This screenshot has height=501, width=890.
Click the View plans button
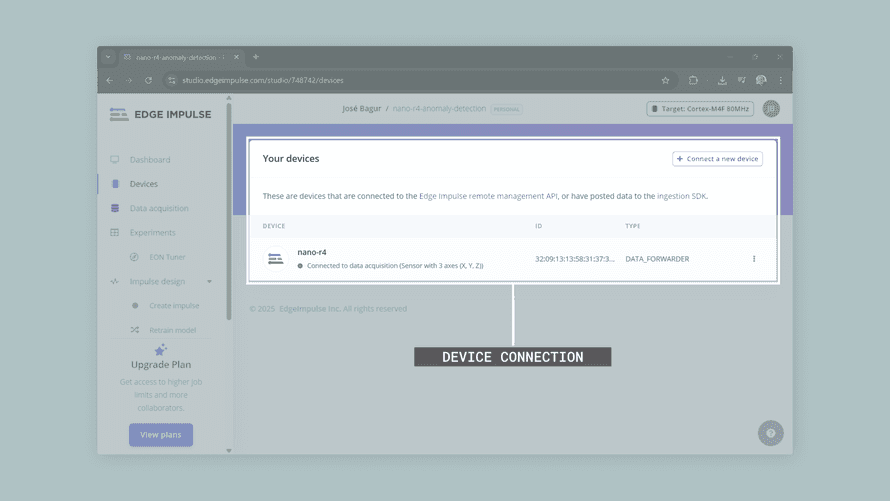pos(161,435)
